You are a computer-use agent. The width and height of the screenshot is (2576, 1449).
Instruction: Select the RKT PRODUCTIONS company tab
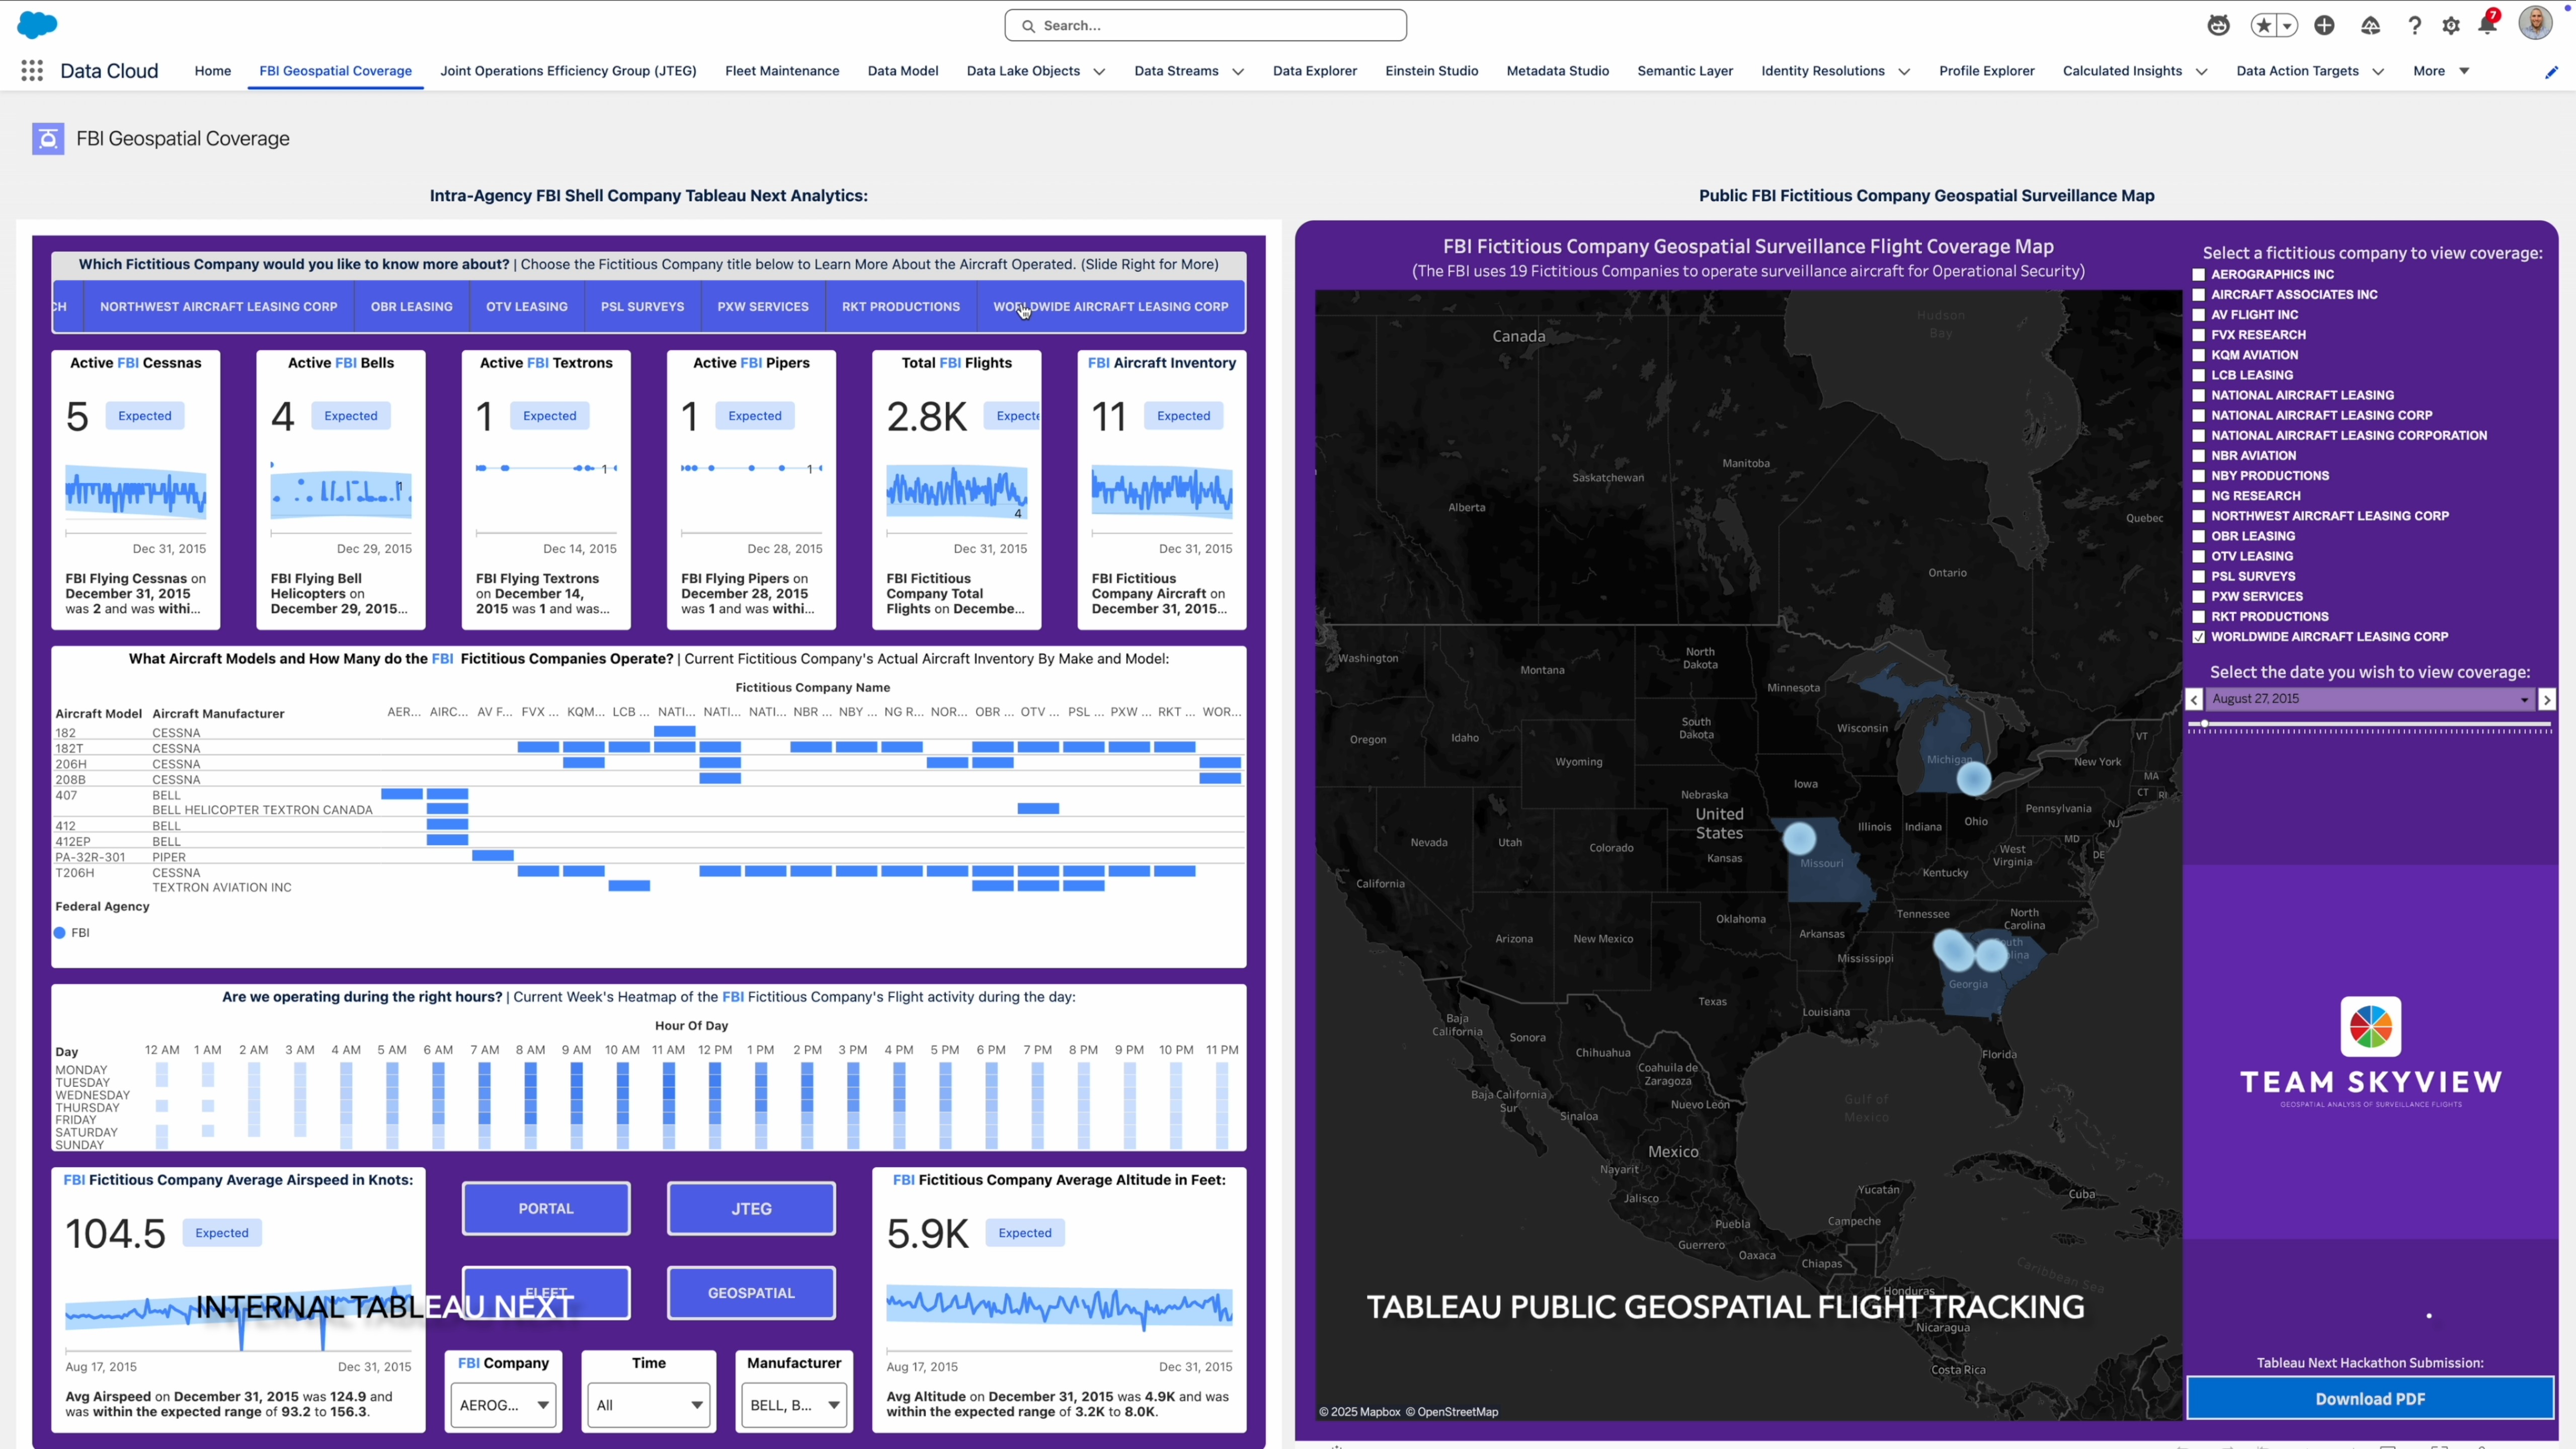900,307
